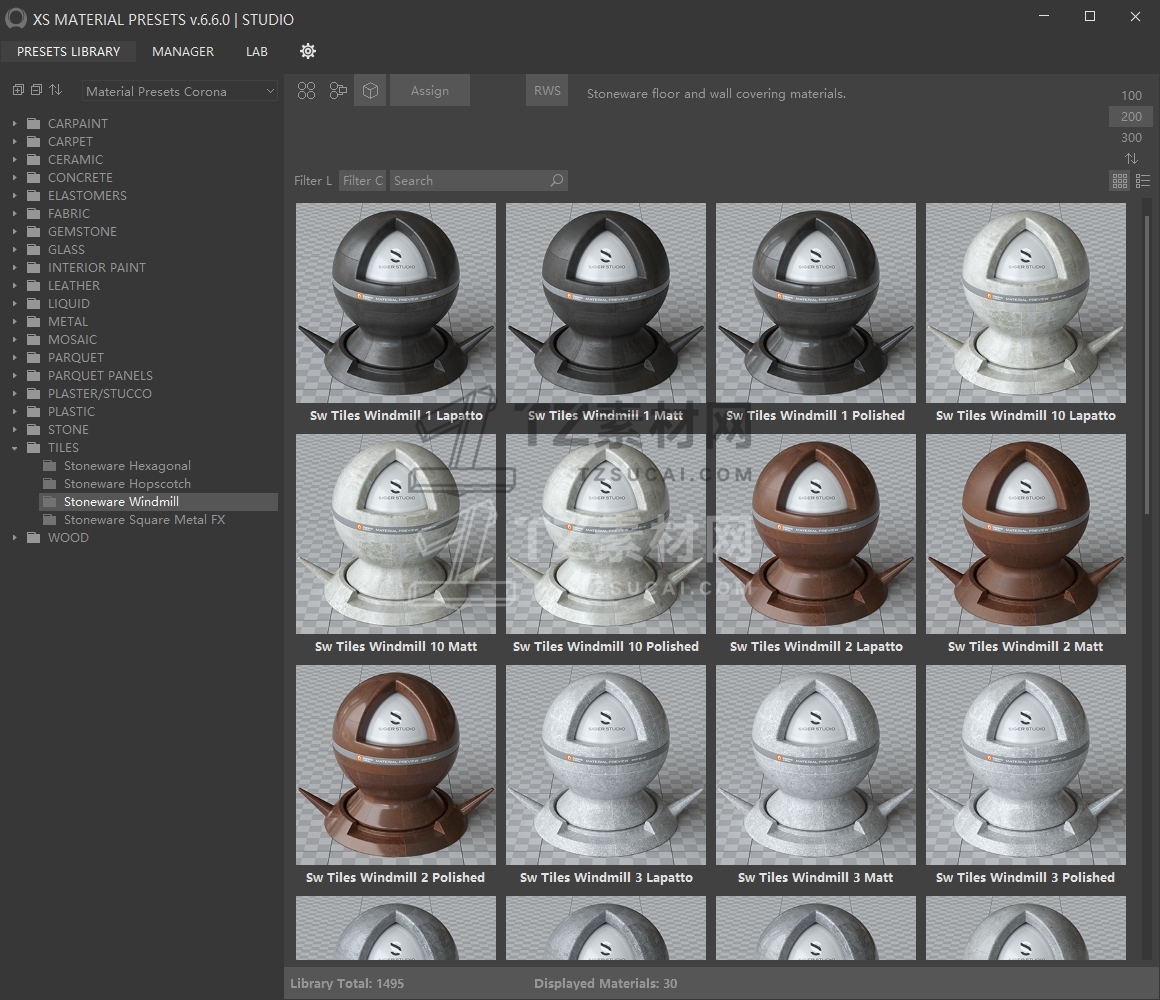The image size is (1160, 1000).
Task: Click the WOOD folder icon
Action: click(x=33, y=537)
